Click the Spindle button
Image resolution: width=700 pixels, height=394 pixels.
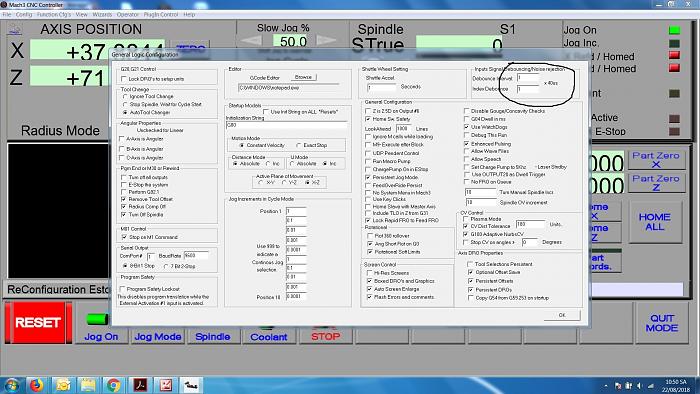(x=212, y=337)
